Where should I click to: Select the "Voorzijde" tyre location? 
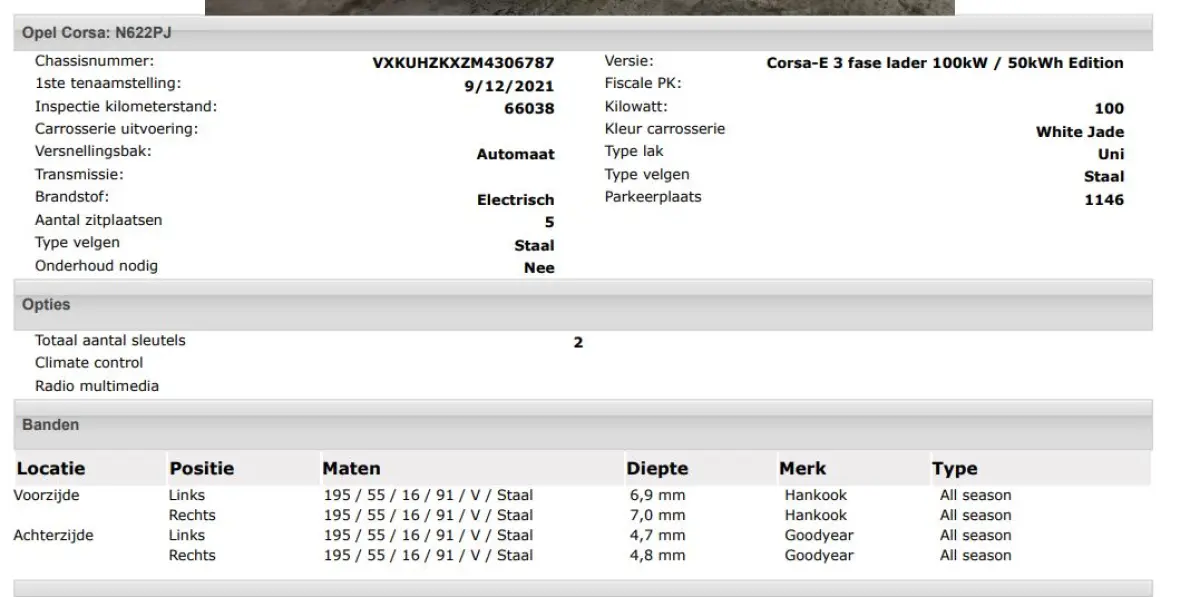click(x=46, y=495)
